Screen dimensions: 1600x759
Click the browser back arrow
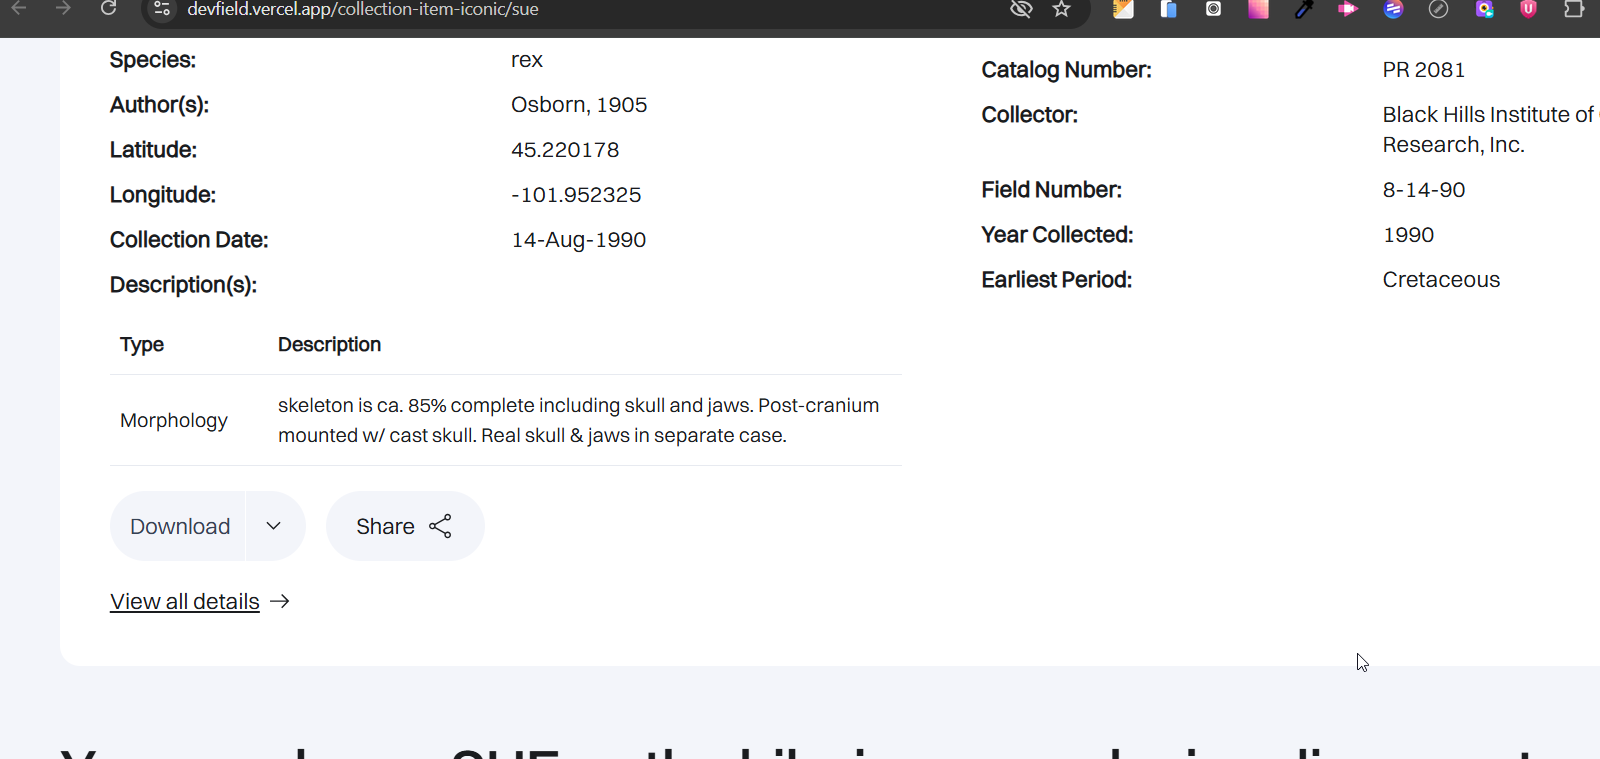[19, 9]
